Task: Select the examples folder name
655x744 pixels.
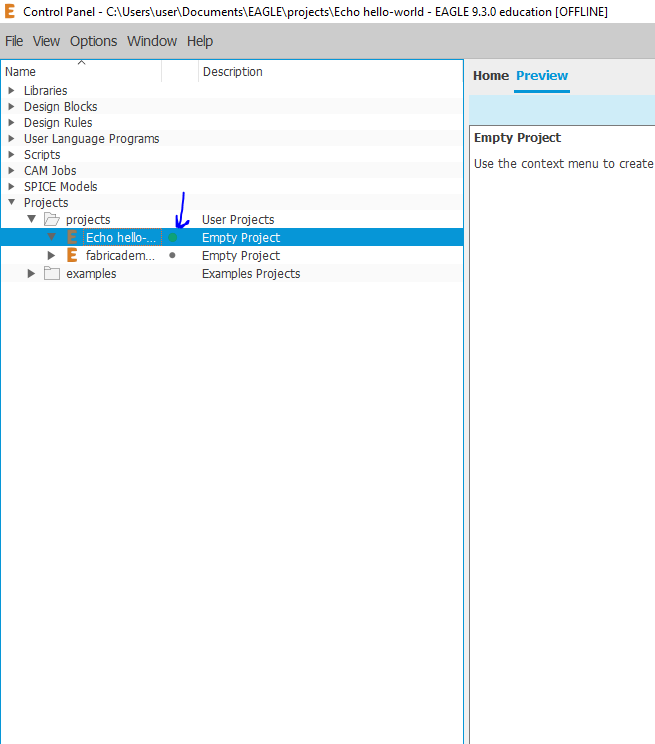Action: tap(91, 274)
